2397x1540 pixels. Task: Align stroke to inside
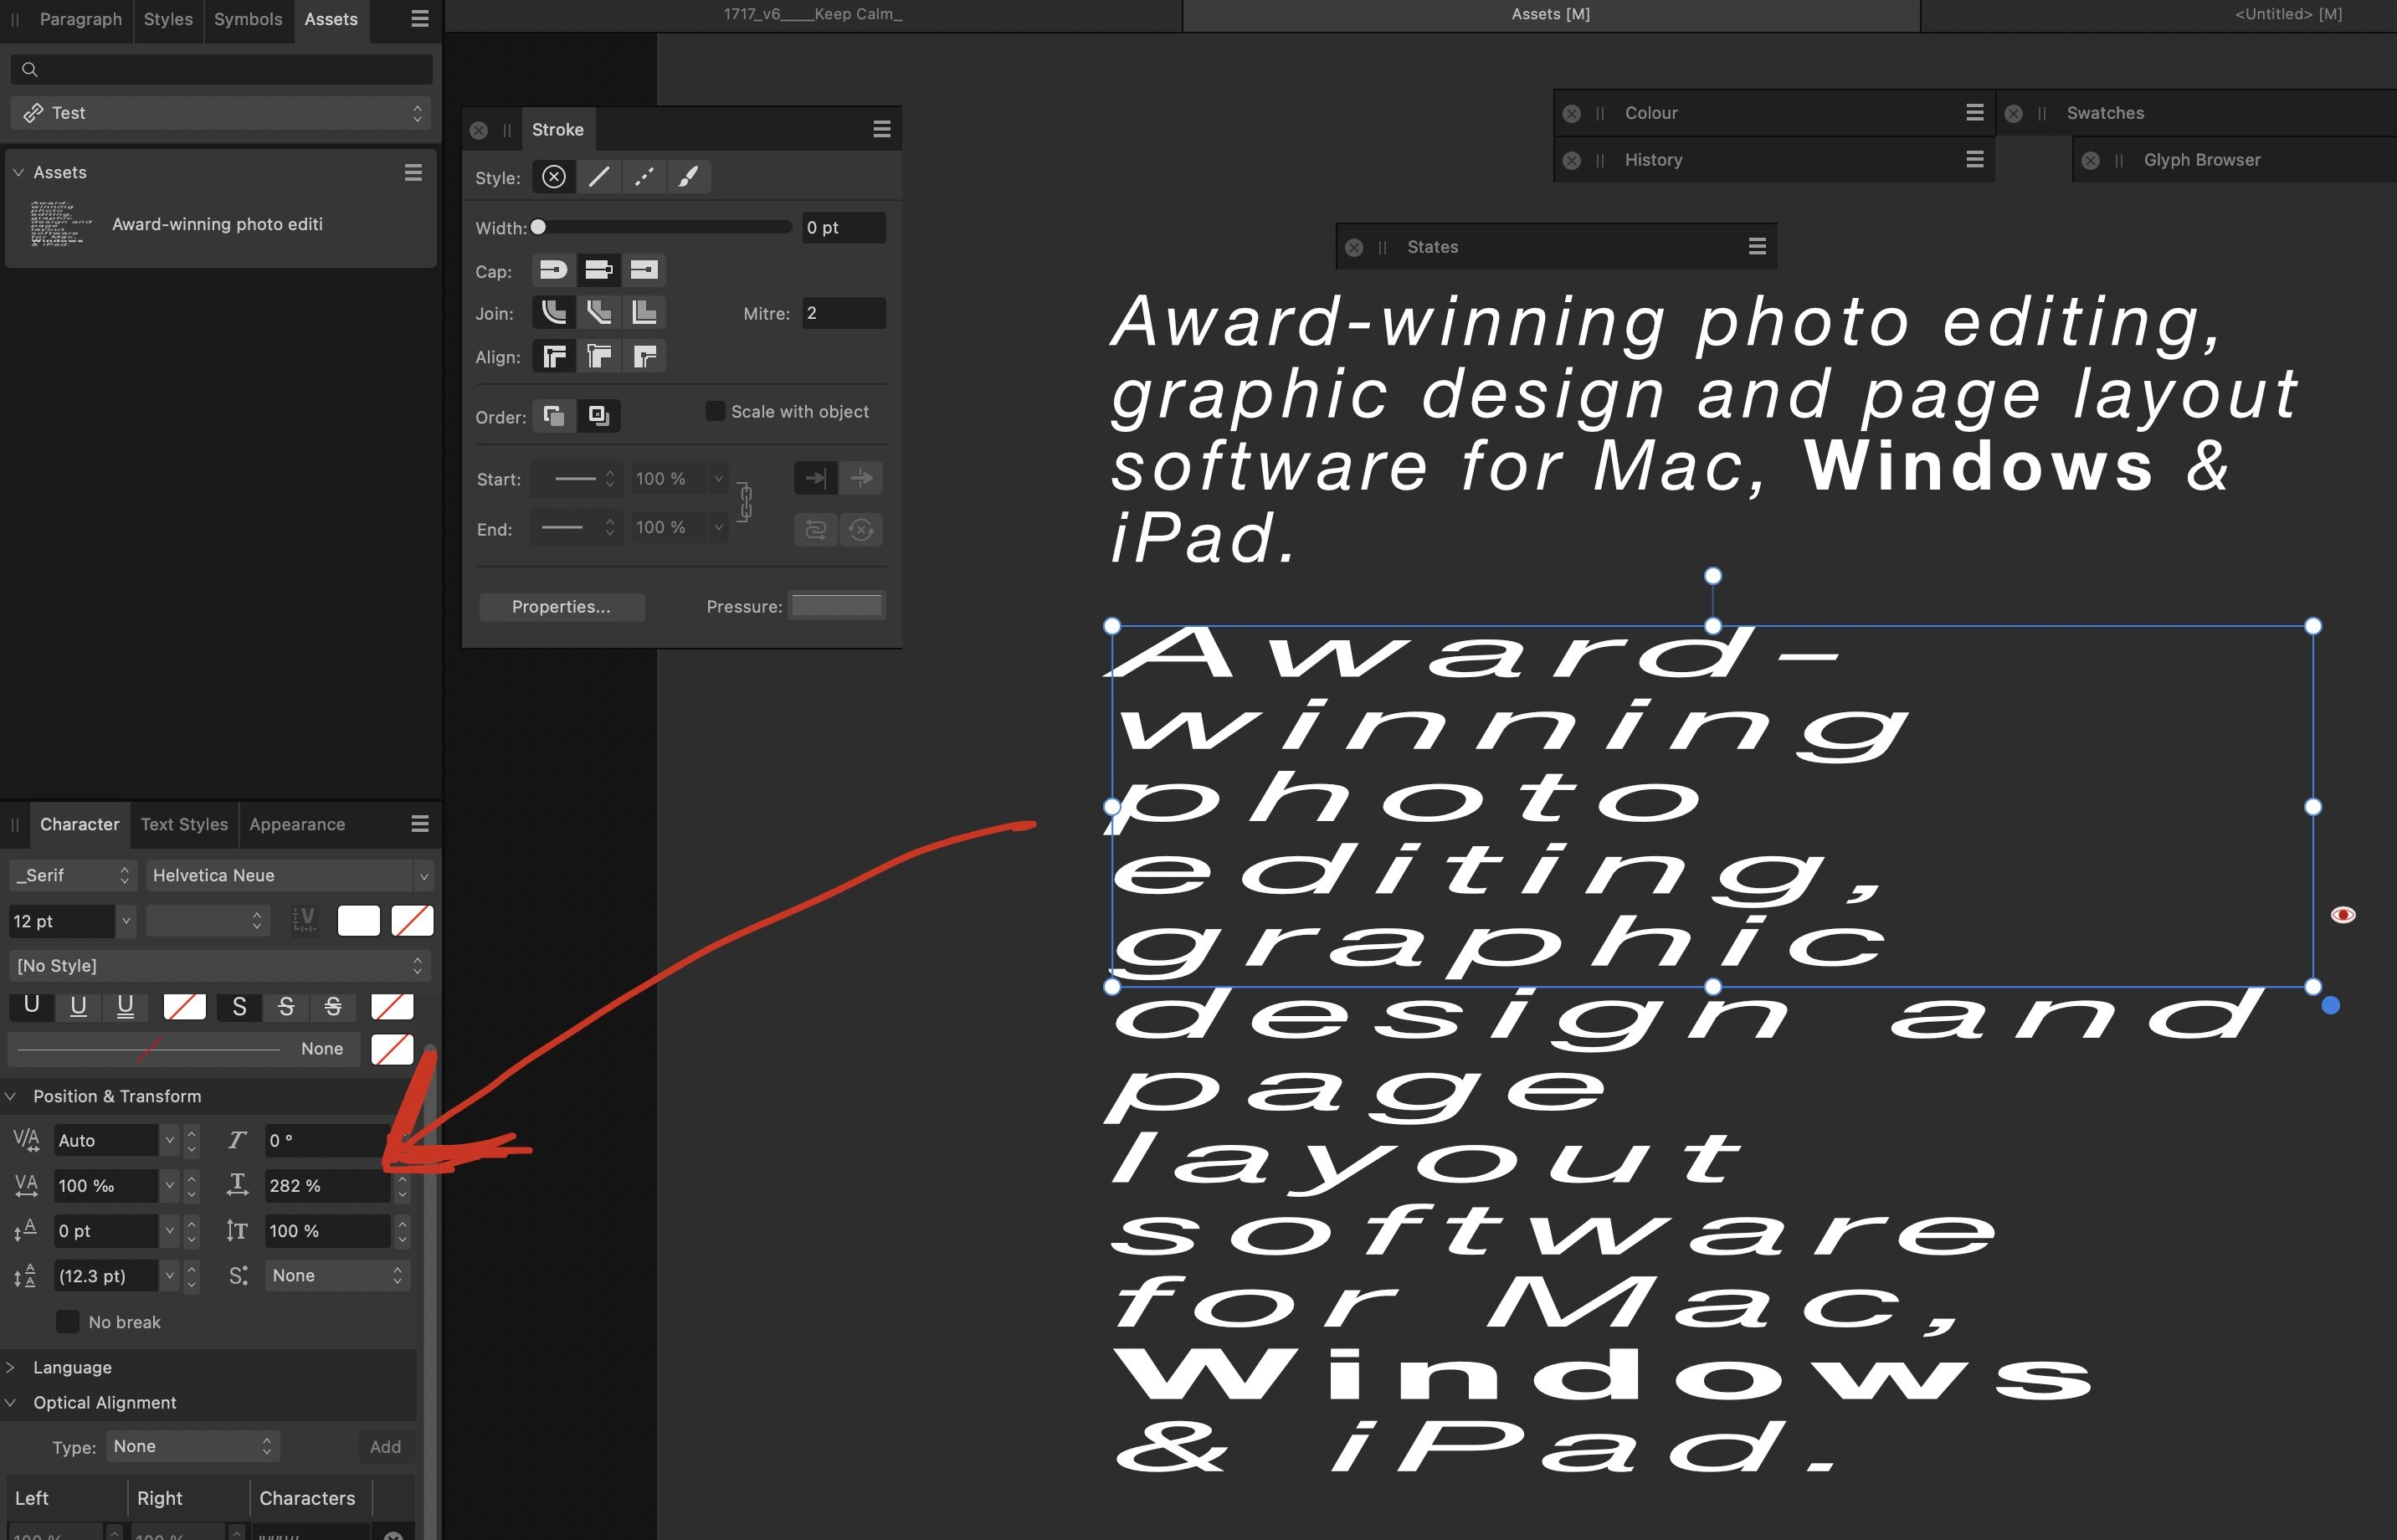click(x=598, y=357)
